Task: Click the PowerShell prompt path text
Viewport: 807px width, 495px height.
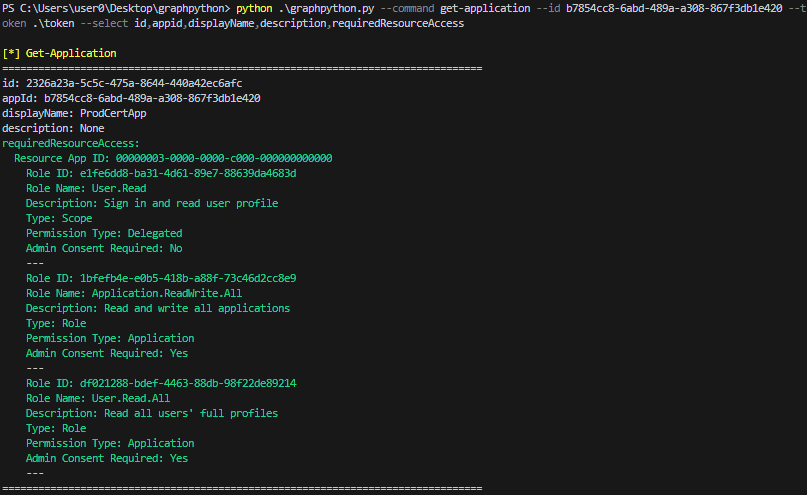Action: (115, 8)
